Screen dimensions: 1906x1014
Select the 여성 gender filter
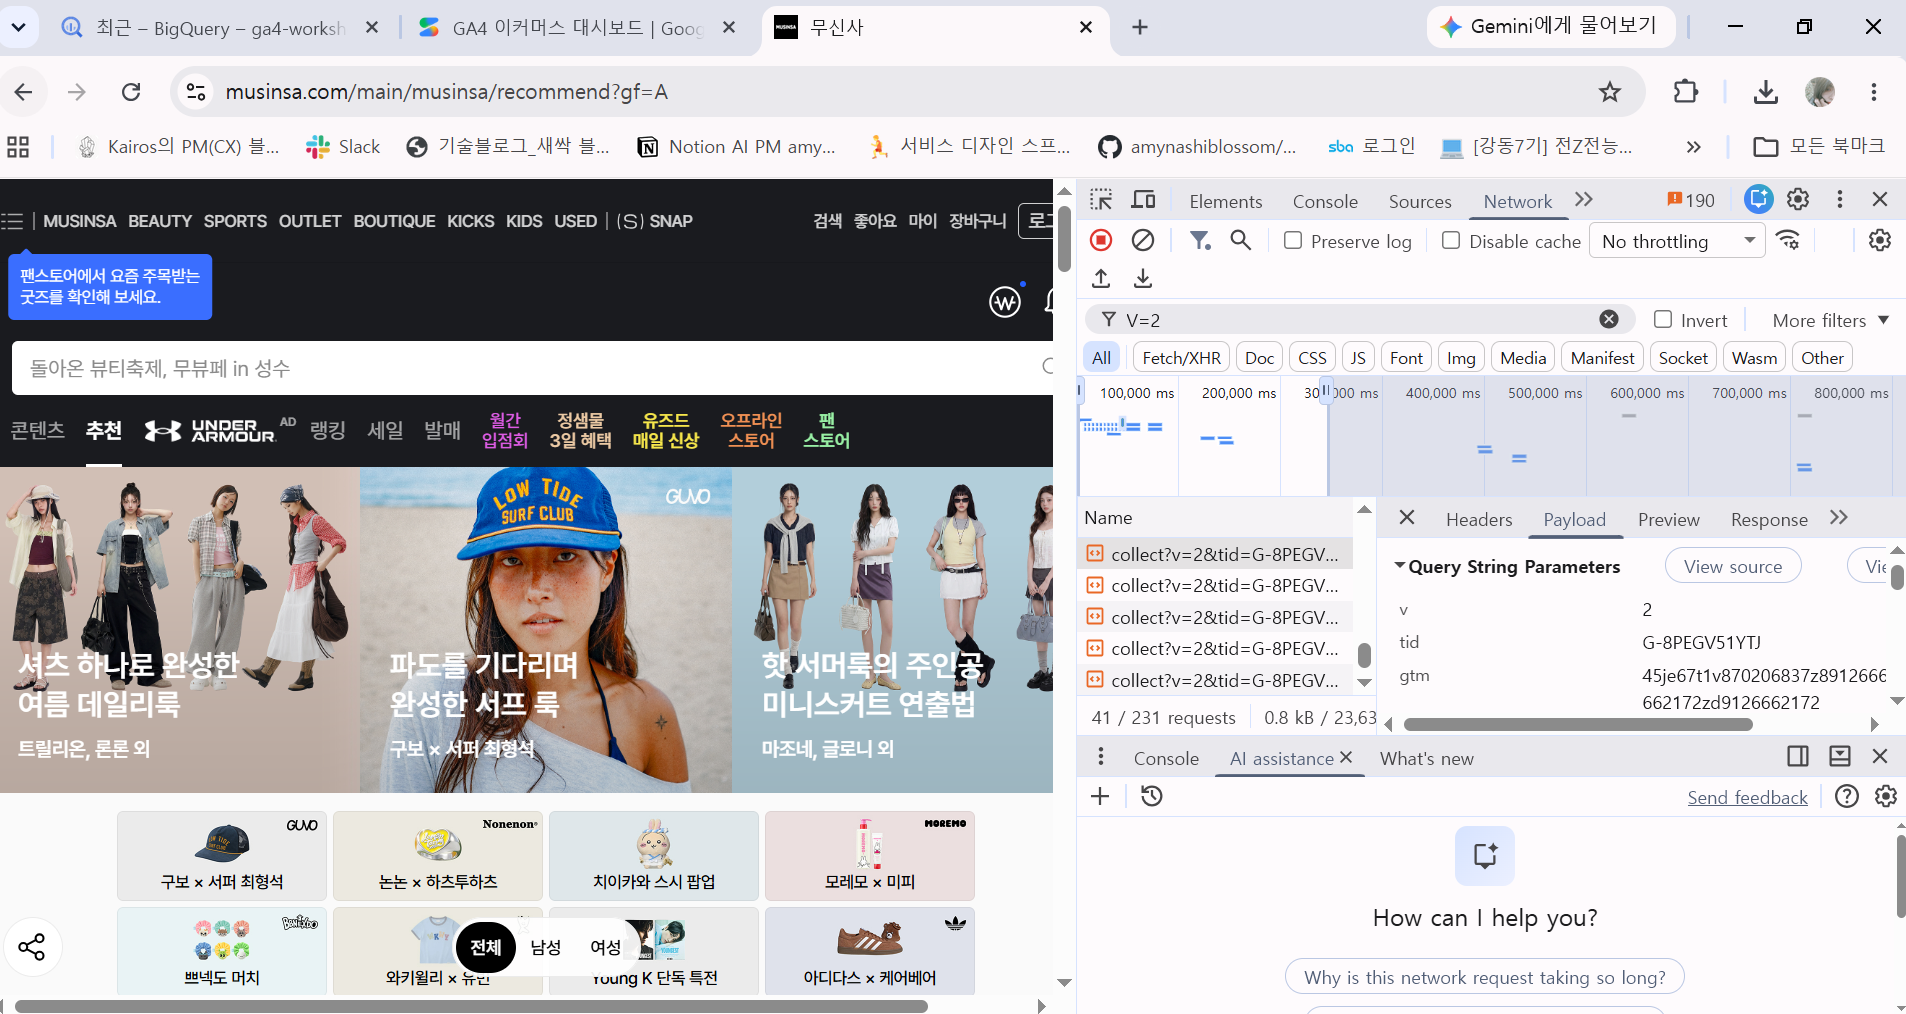606,947
